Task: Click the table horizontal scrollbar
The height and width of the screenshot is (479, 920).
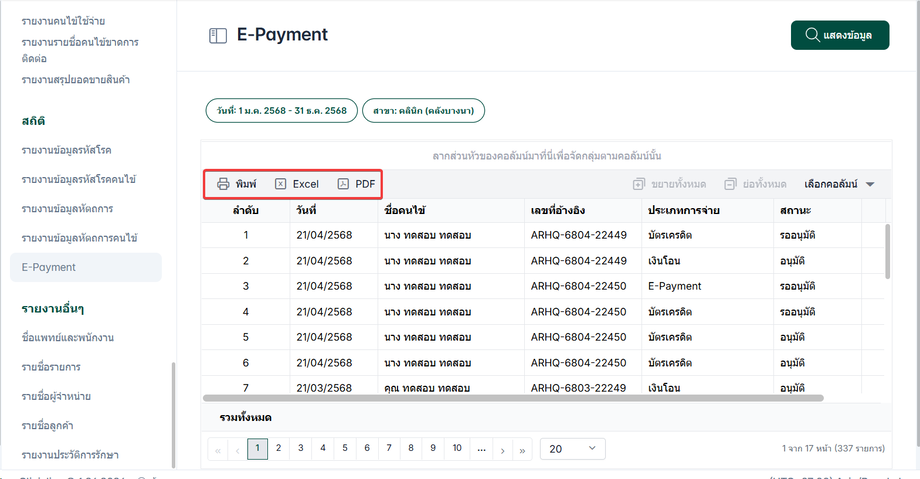Action: (x=513, y=398)
